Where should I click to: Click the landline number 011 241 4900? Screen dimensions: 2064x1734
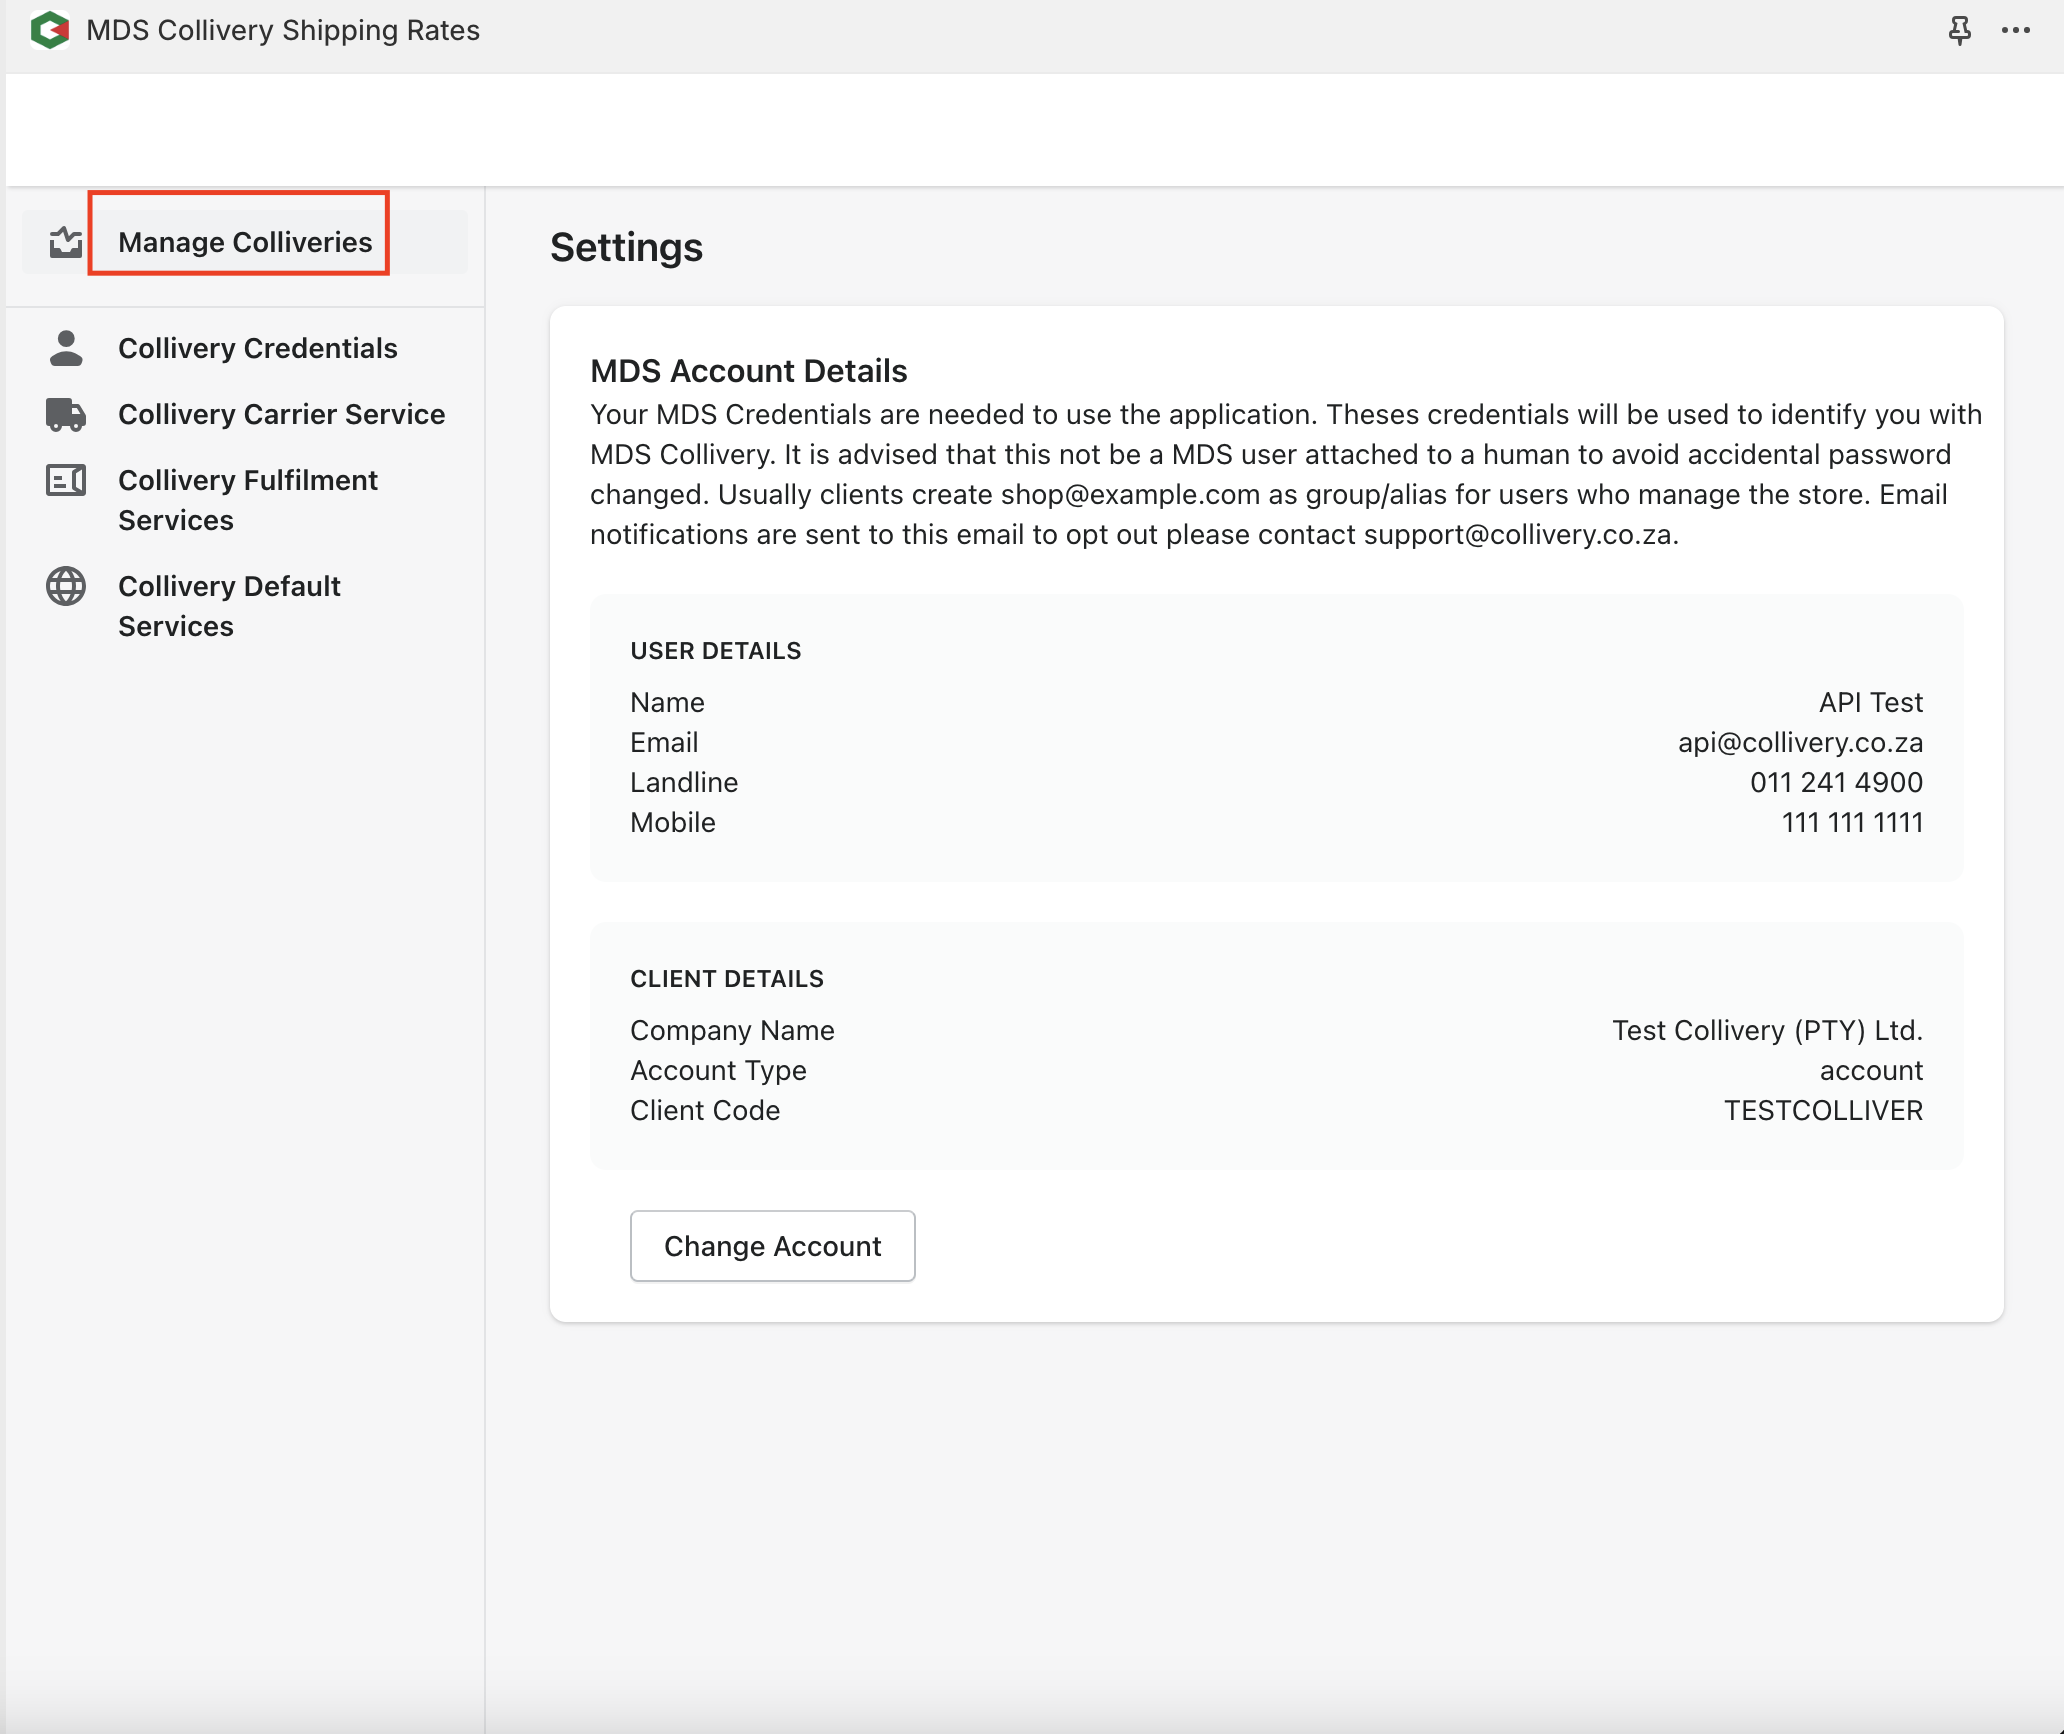pos(1835,782)
